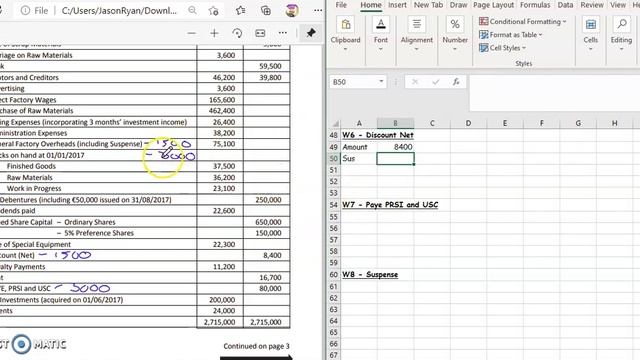Click the PDF zoom out minus icon
The image size is (640, 360).
click(191, 33)
